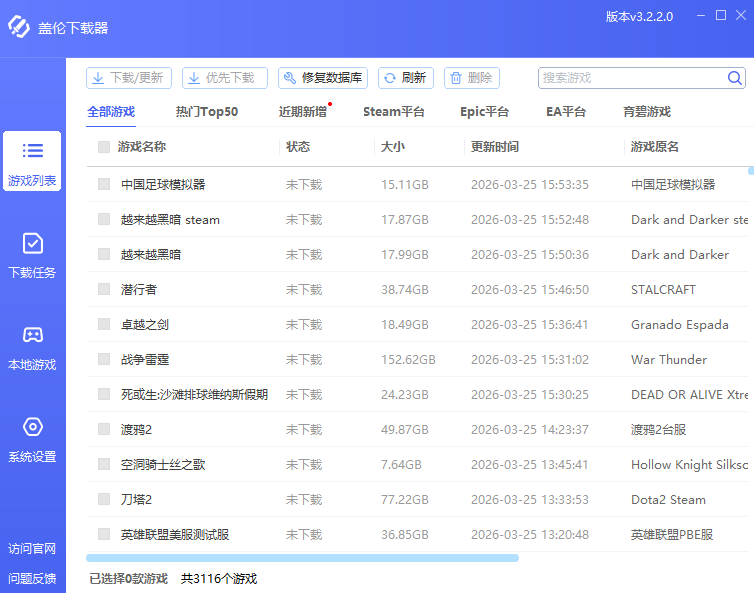Image resolution: width=754 pixels, height=593 pixels.
Task: Open the 系统设置 gear icon
Action: coord(32,427)
